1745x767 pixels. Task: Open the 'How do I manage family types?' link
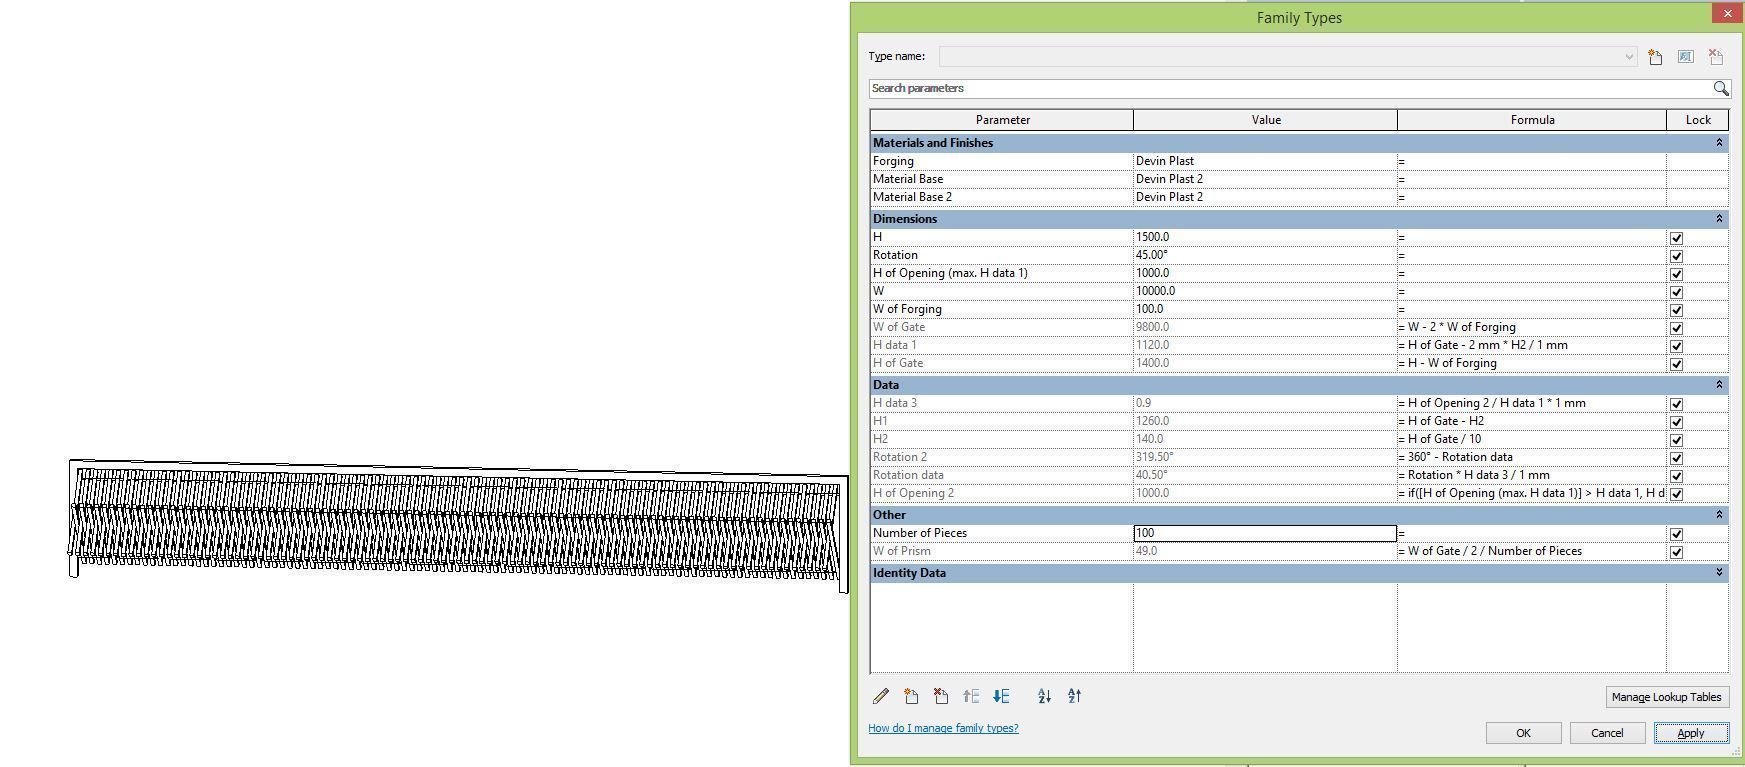point(943,728)
